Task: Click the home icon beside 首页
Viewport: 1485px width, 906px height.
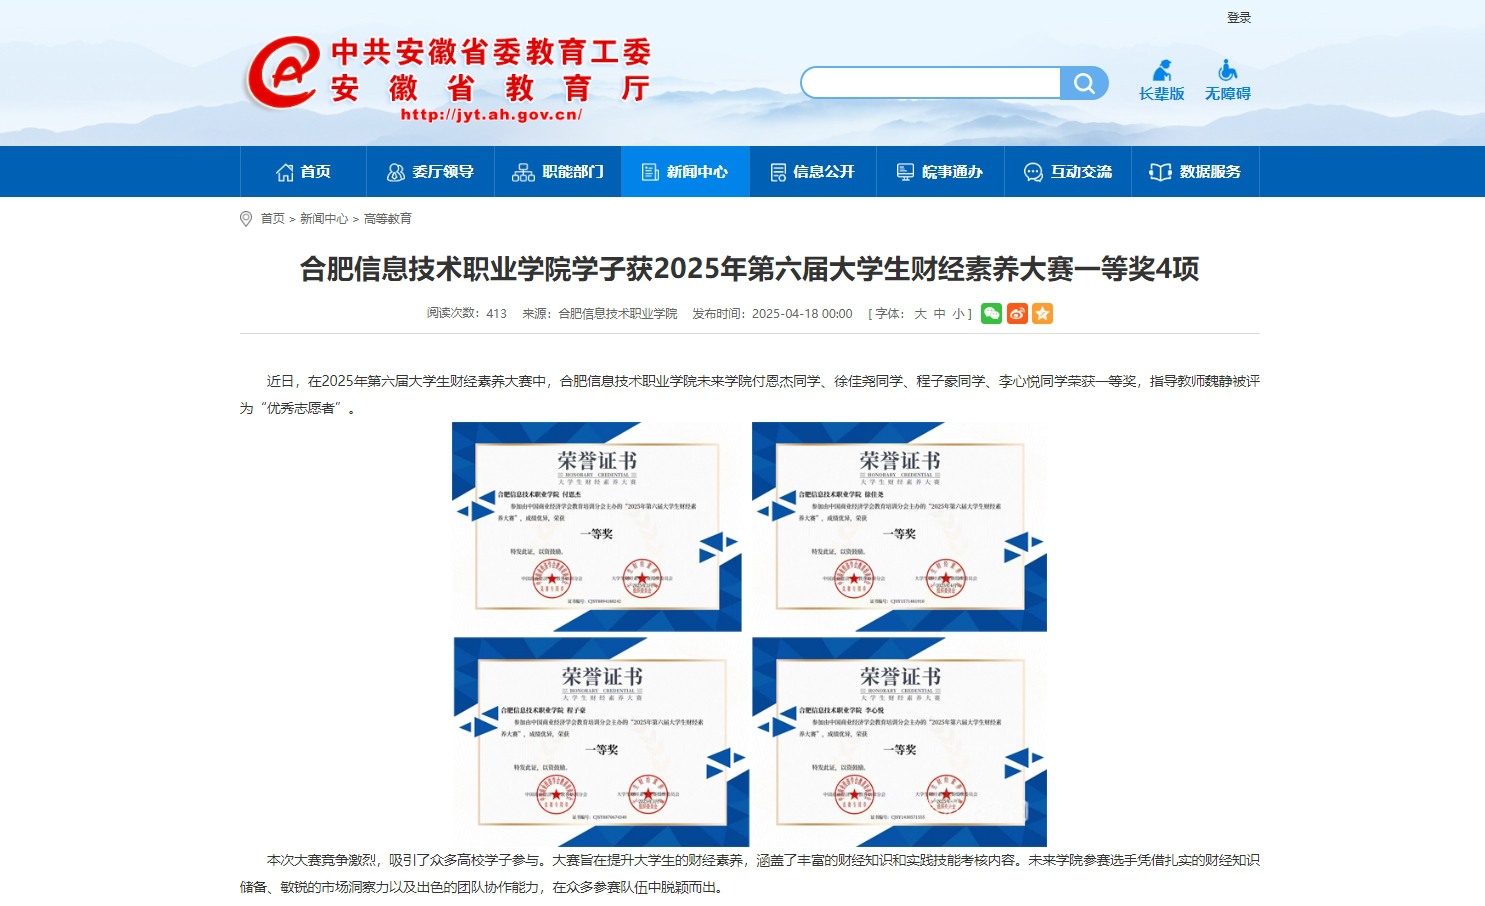Action: click(284, 170)
